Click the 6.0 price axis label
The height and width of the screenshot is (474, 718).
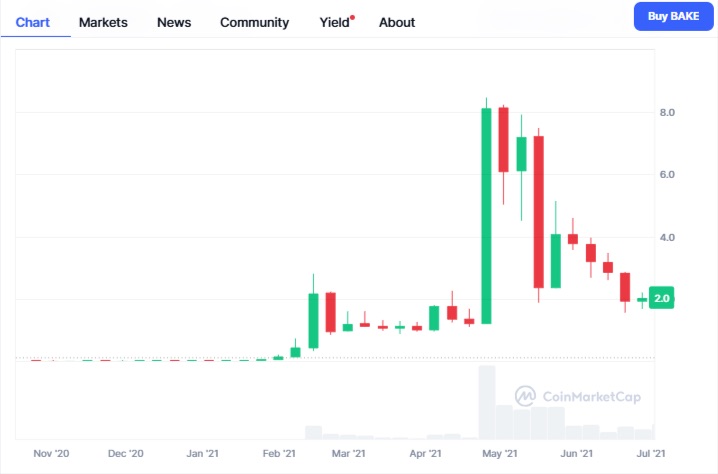tap(667, 174)
